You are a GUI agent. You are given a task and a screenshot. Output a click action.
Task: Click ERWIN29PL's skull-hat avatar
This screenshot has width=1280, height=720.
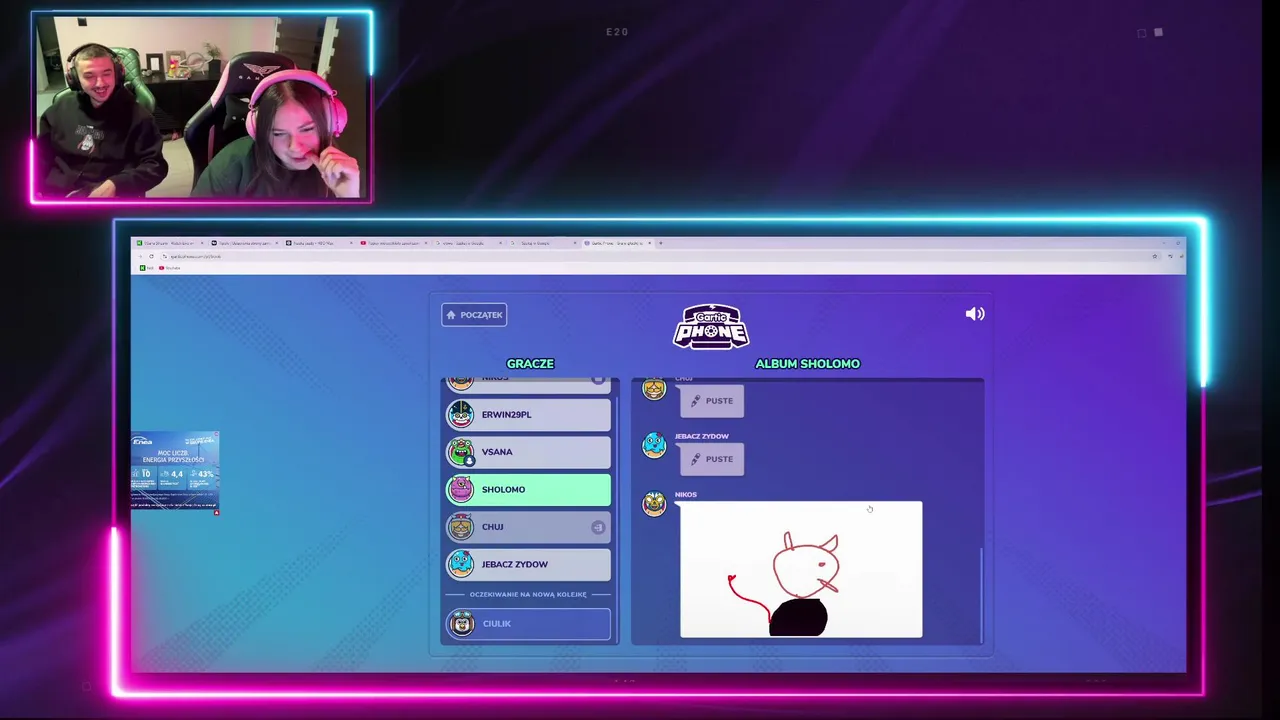(x=461, y=414)
